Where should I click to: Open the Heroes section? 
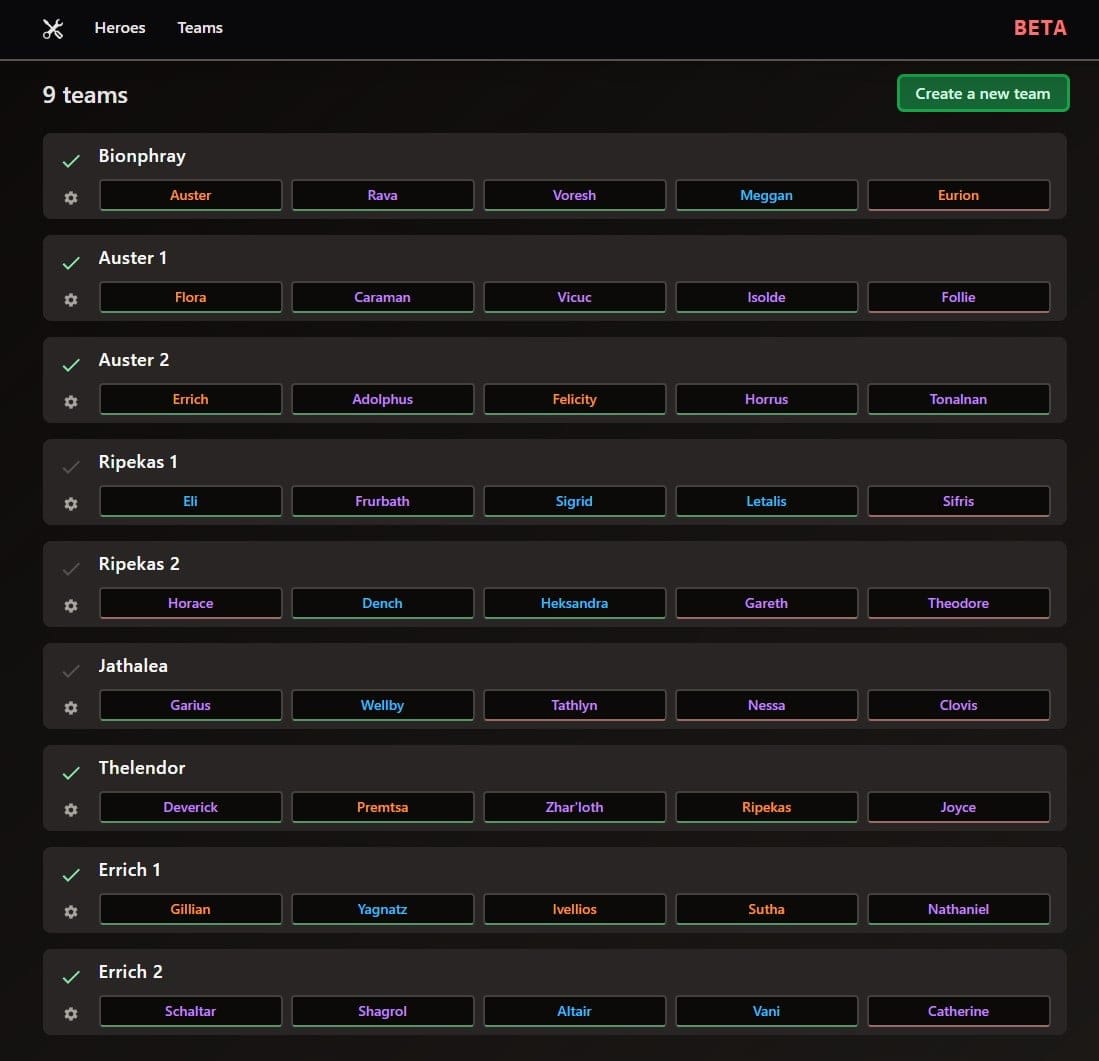click(120, 28)
